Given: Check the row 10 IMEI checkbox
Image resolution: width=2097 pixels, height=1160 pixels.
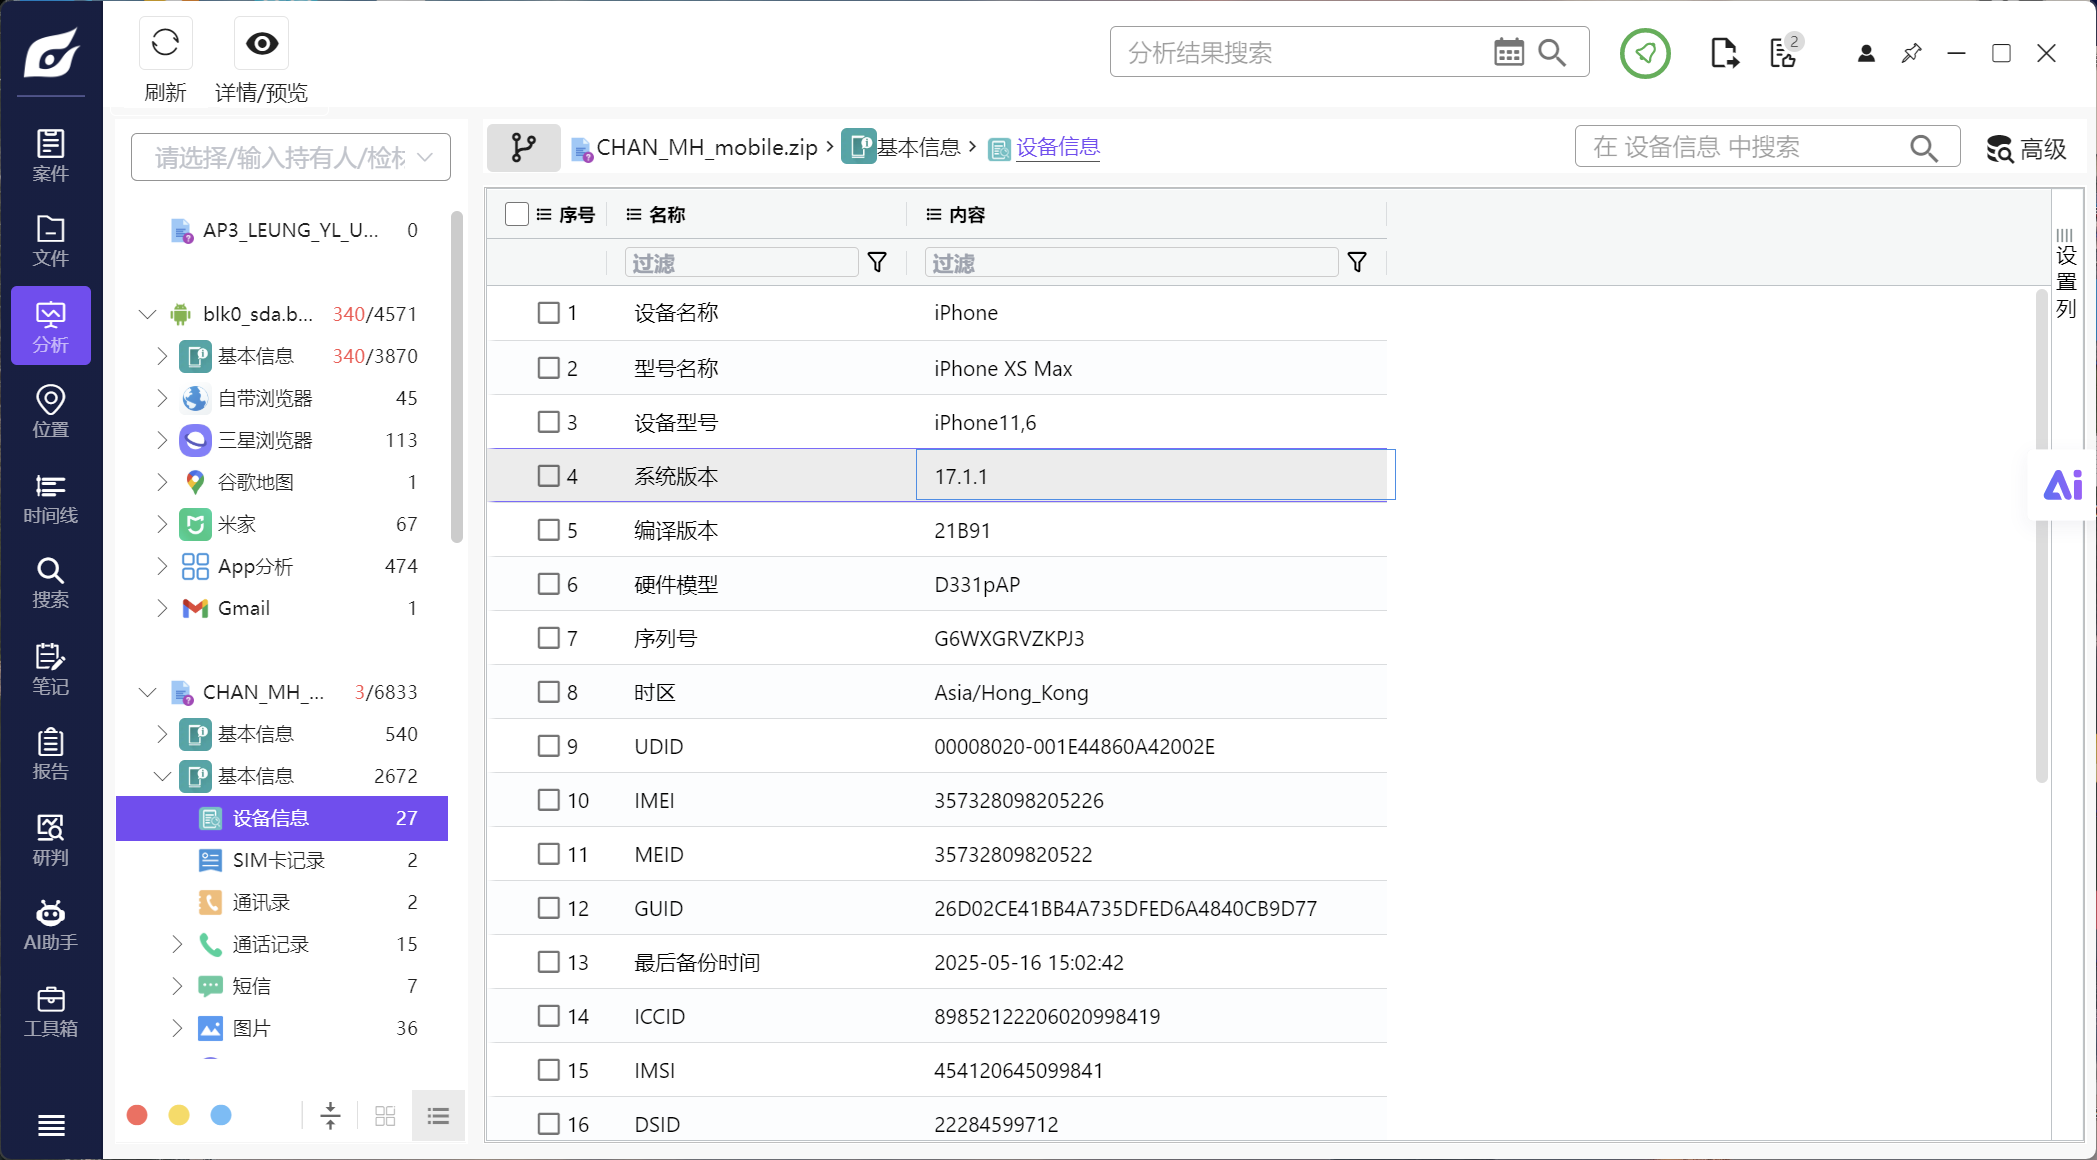Looking at the screenshot, I should 549,800.
